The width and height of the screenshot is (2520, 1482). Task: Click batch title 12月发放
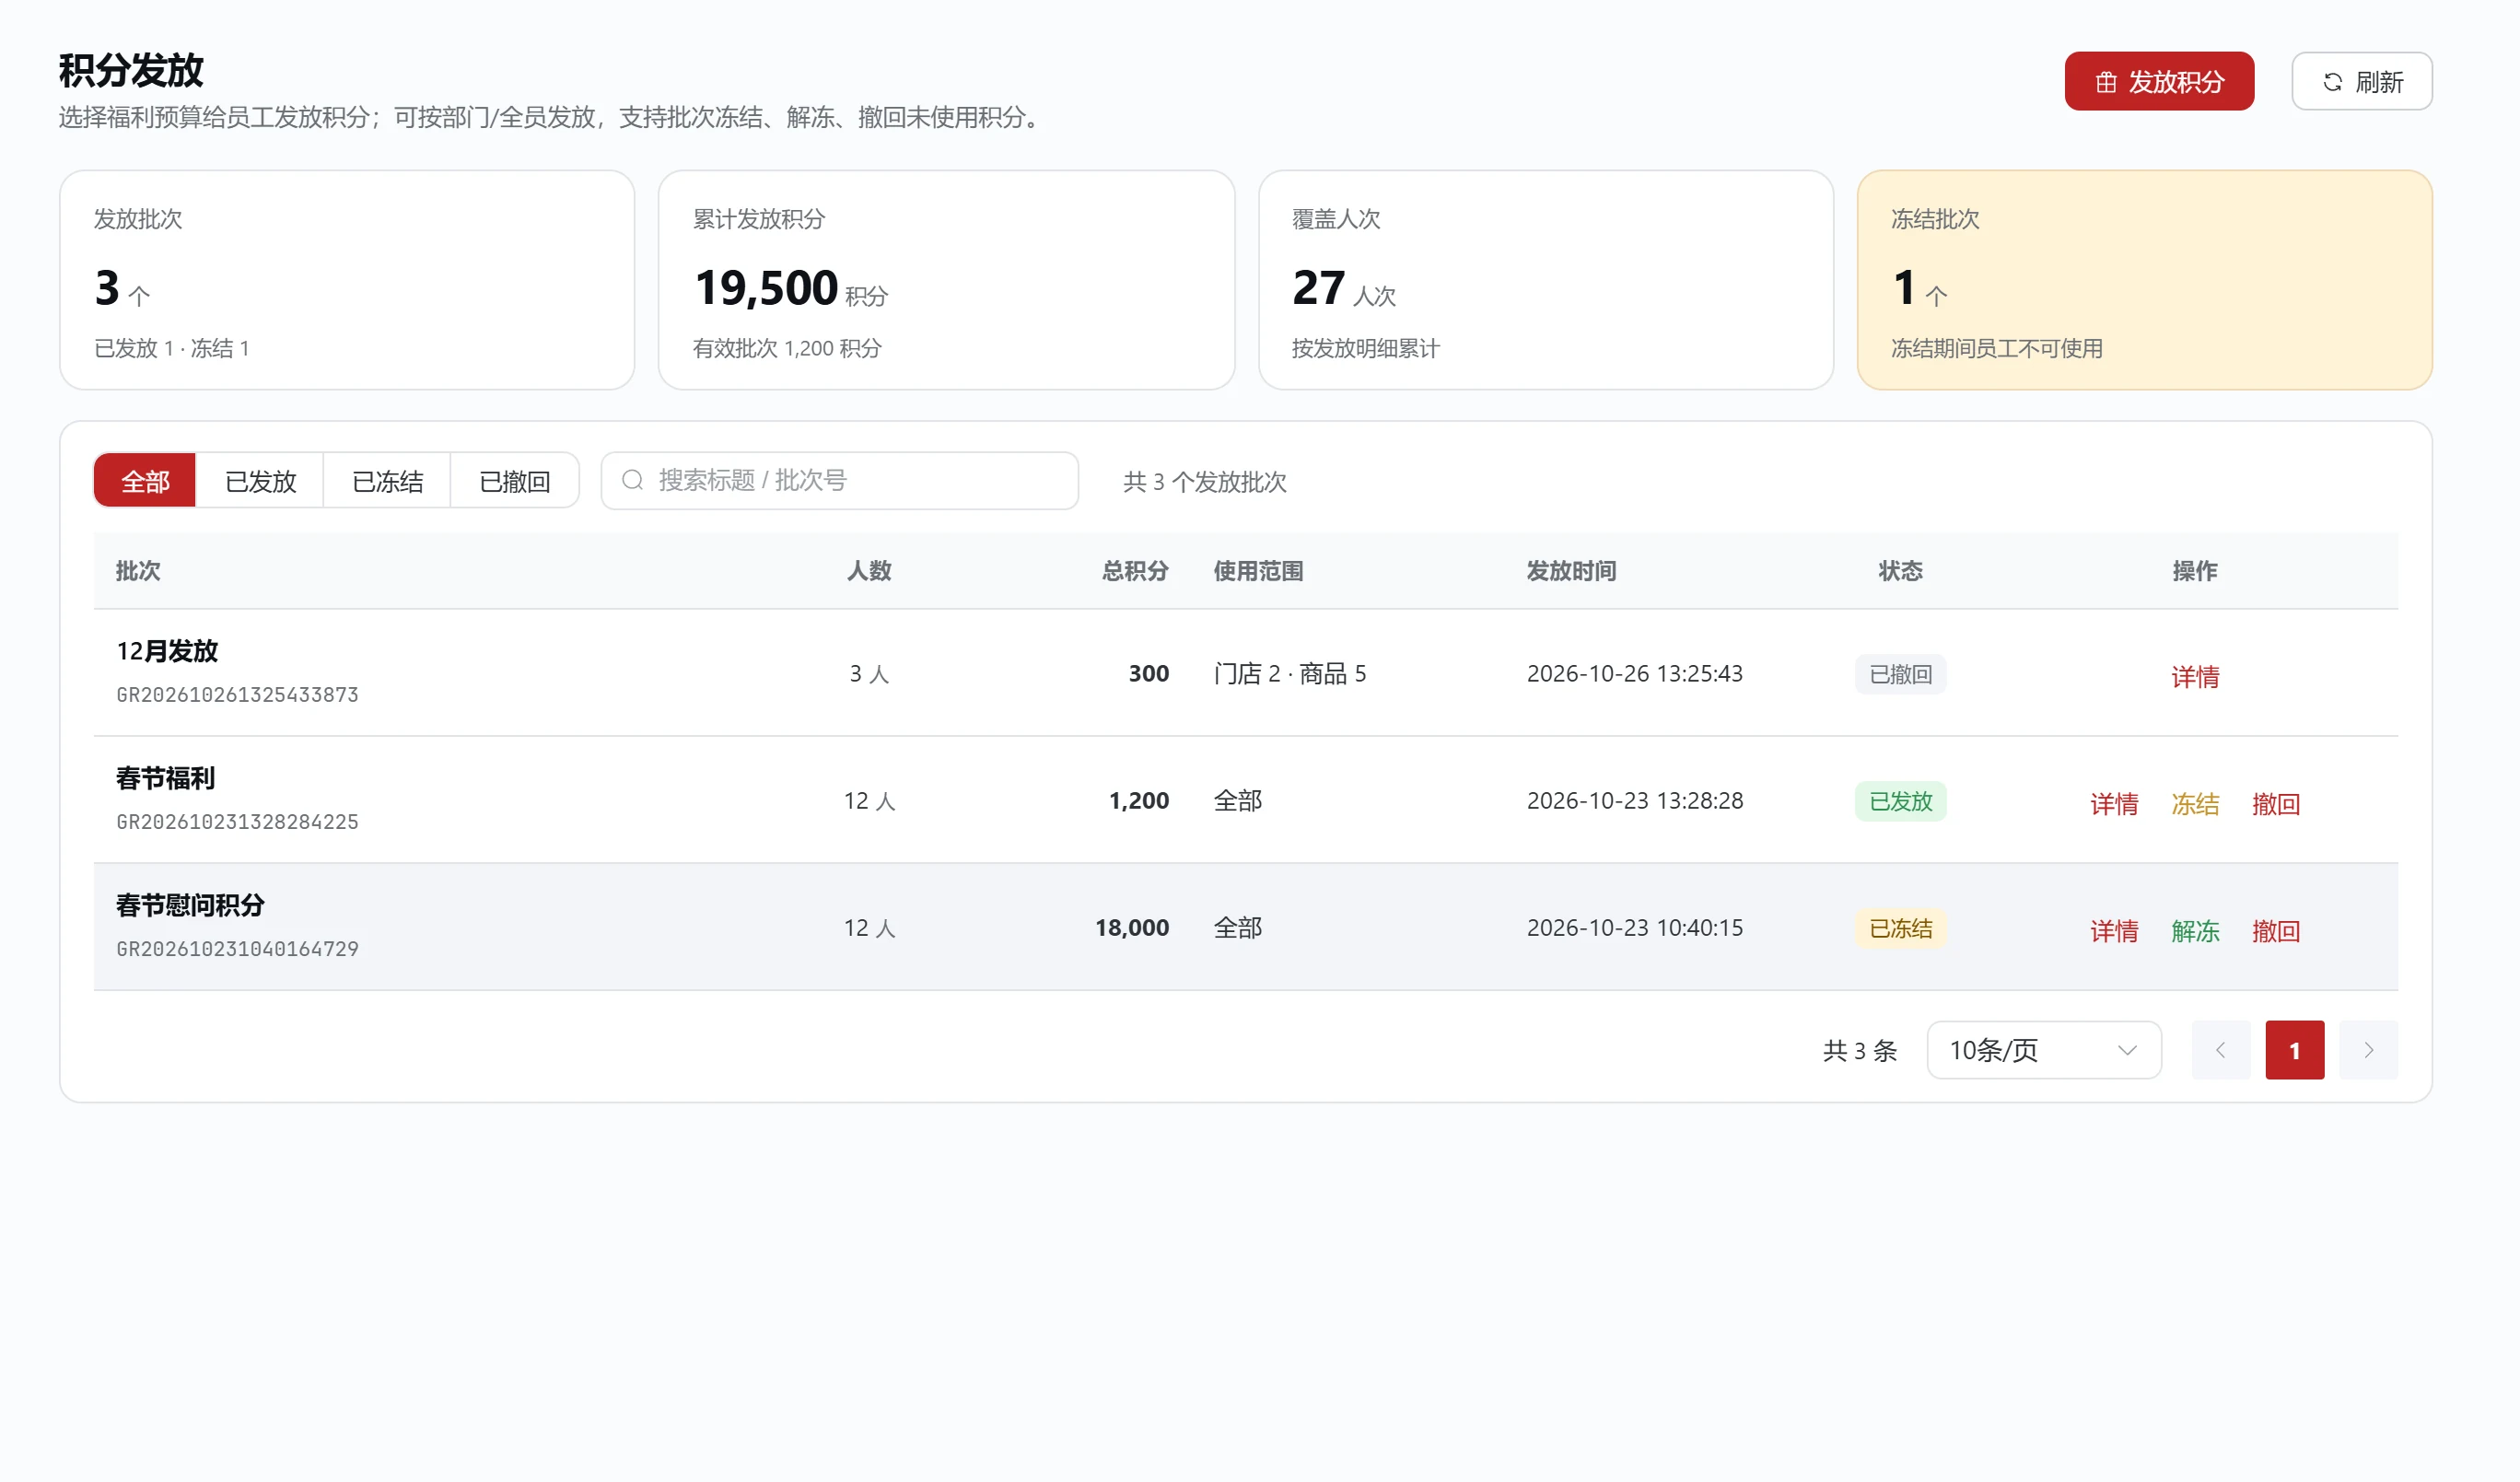(167, 651)
